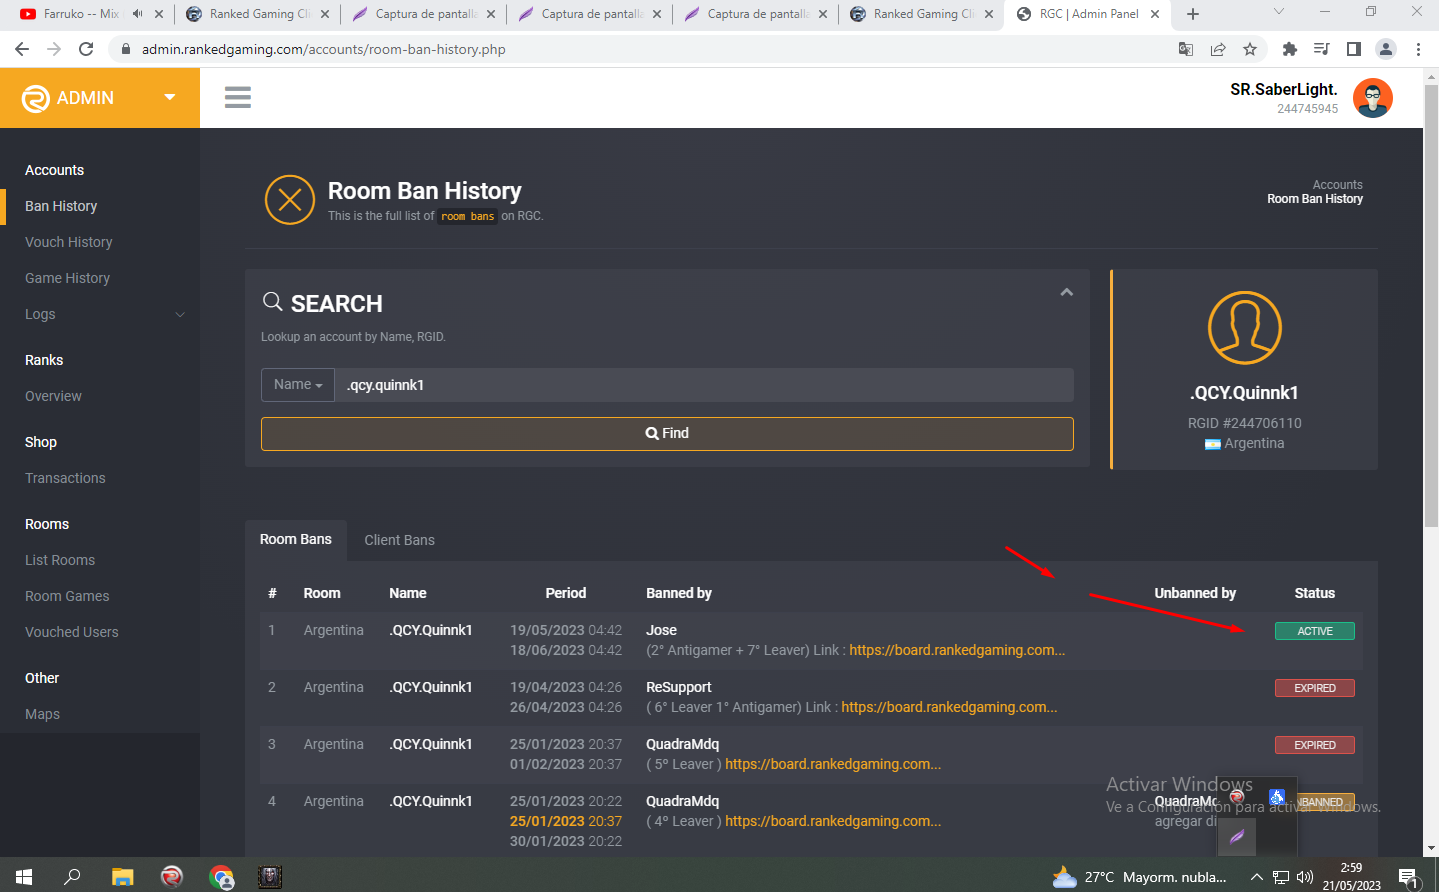Open Windows taskbar search icon
Screen dimensions: 1439x892
pyautogui.click(x=72, y=877)
